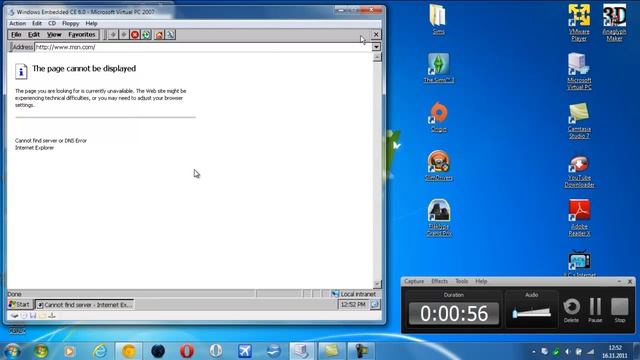Click the Virtual PC floppy status icon
Image resolution: width=640 pixels, height=360 pixels.
(x=33, y=316)
